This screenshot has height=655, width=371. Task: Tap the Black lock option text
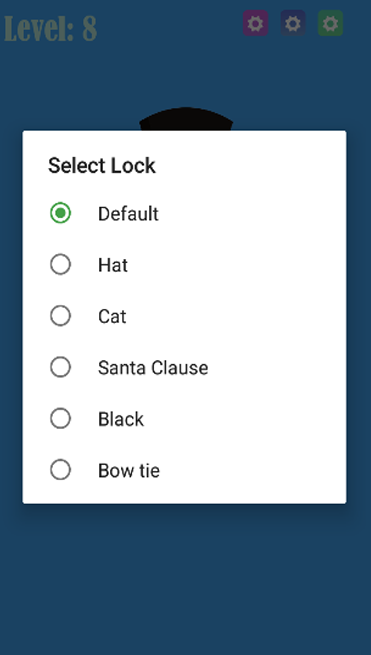click(121, 419)
